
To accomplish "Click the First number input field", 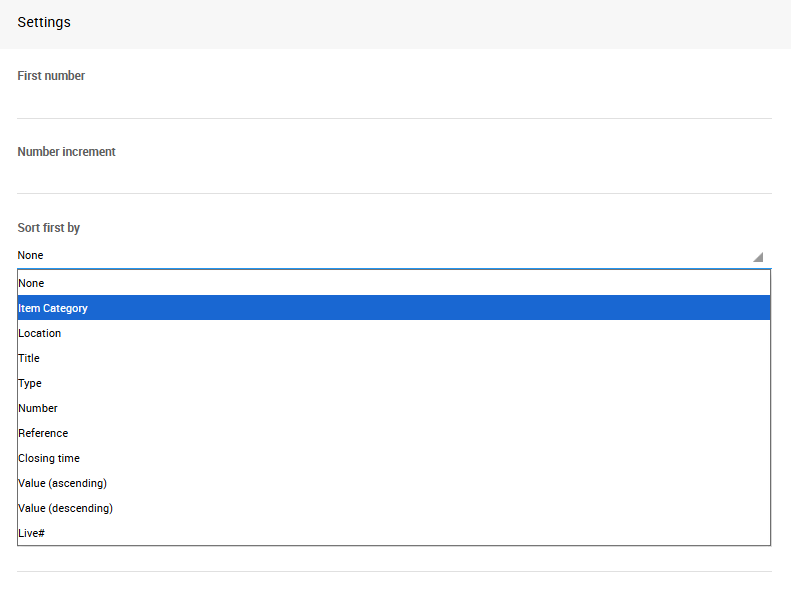I will [394, 103].
